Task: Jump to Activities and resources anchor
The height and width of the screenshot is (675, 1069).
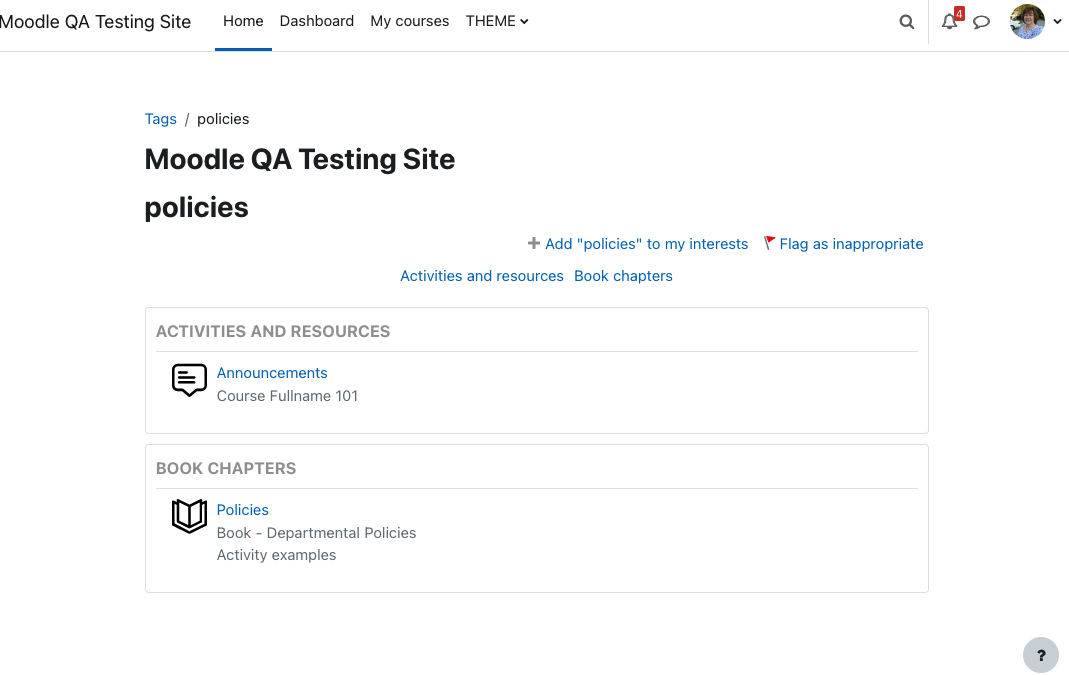Action: pyautogui.click(x=482, y=276)
